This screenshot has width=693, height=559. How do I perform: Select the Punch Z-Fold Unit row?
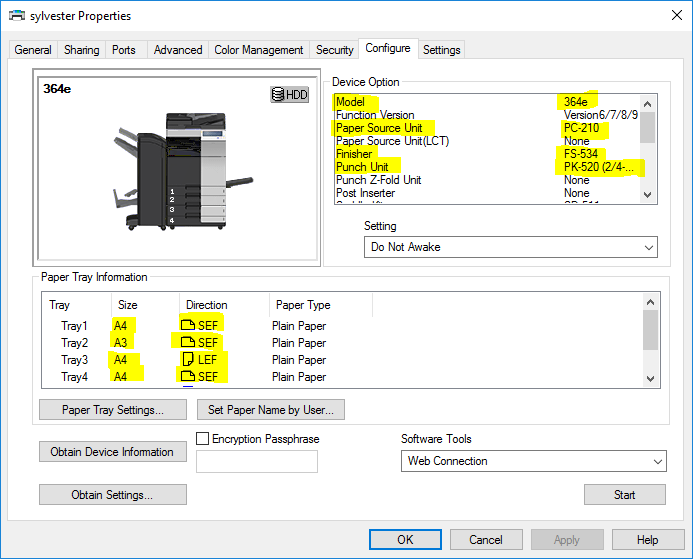click(487, 180)
